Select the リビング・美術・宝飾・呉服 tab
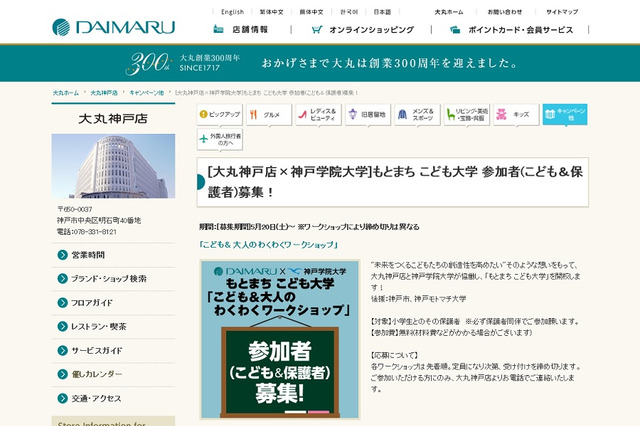 [x=467, y=115]
